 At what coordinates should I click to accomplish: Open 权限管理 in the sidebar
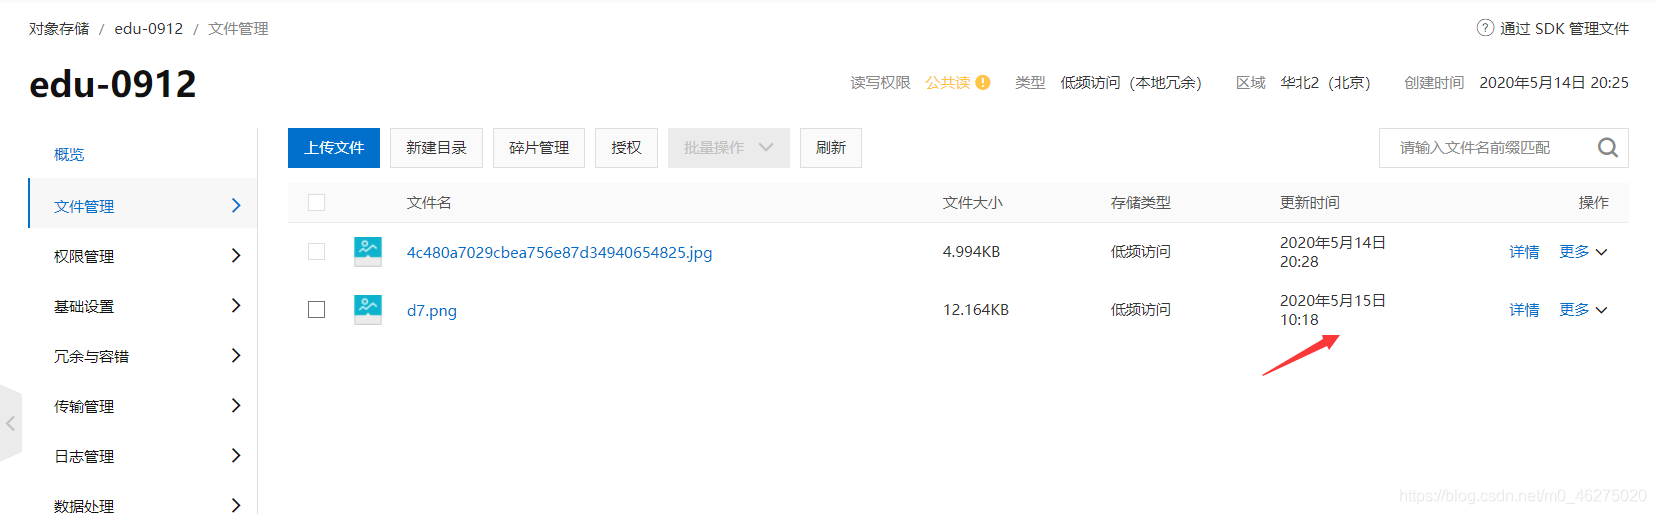tap(84, 256)
